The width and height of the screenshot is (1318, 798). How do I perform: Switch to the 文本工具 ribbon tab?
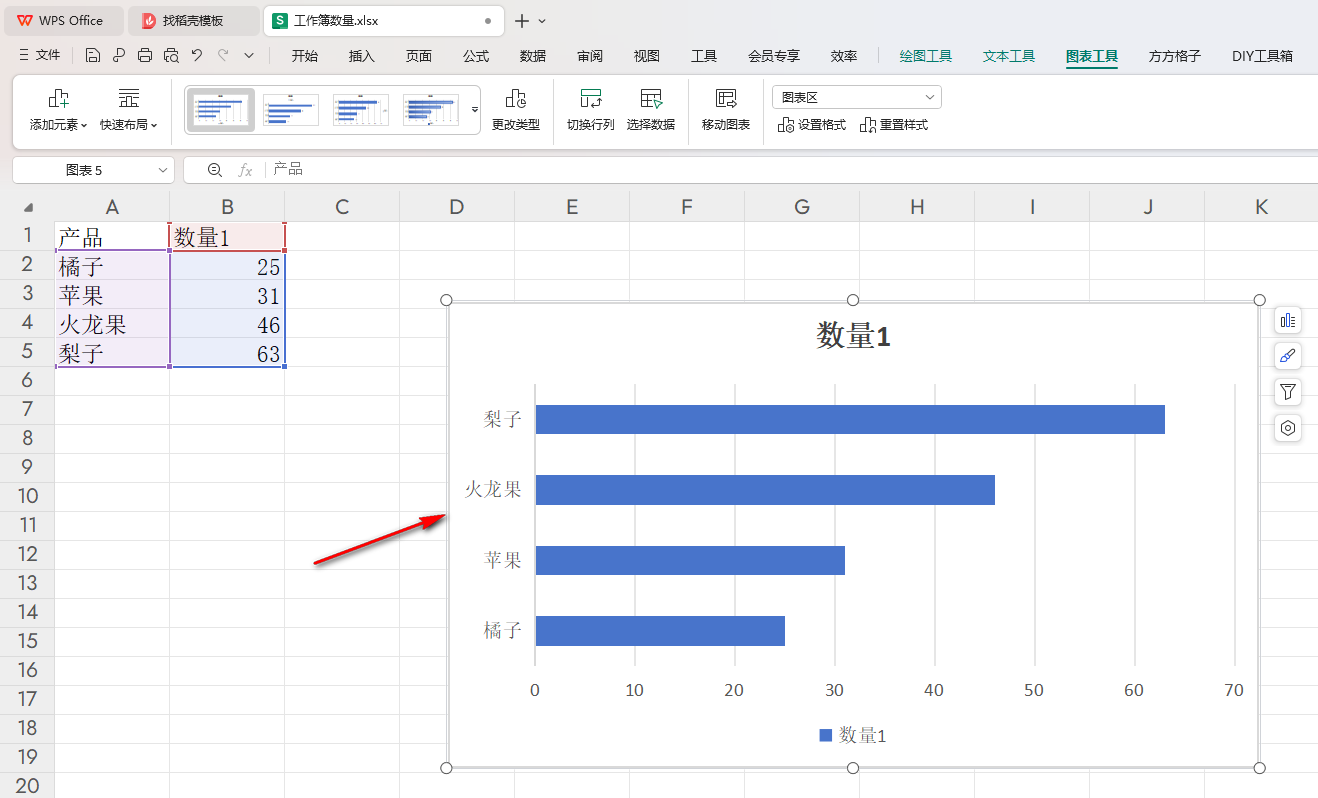point(1009,56)
